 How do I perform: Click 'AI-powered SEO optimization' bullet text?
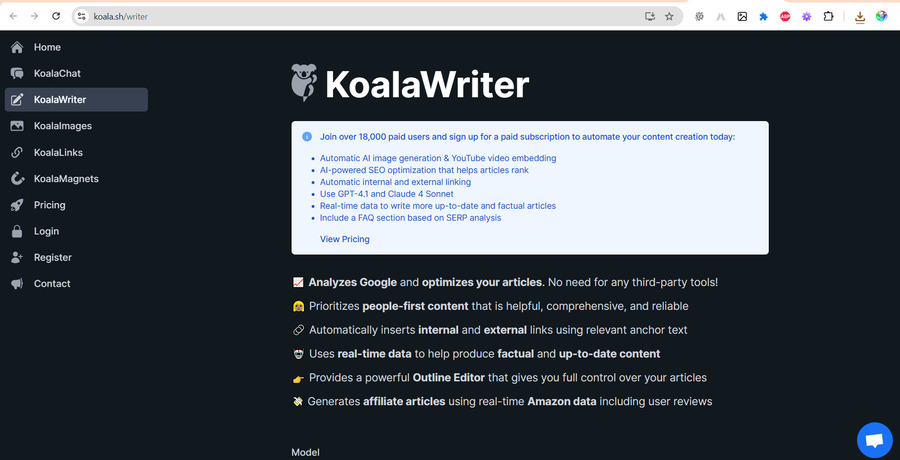click(424, 170)
